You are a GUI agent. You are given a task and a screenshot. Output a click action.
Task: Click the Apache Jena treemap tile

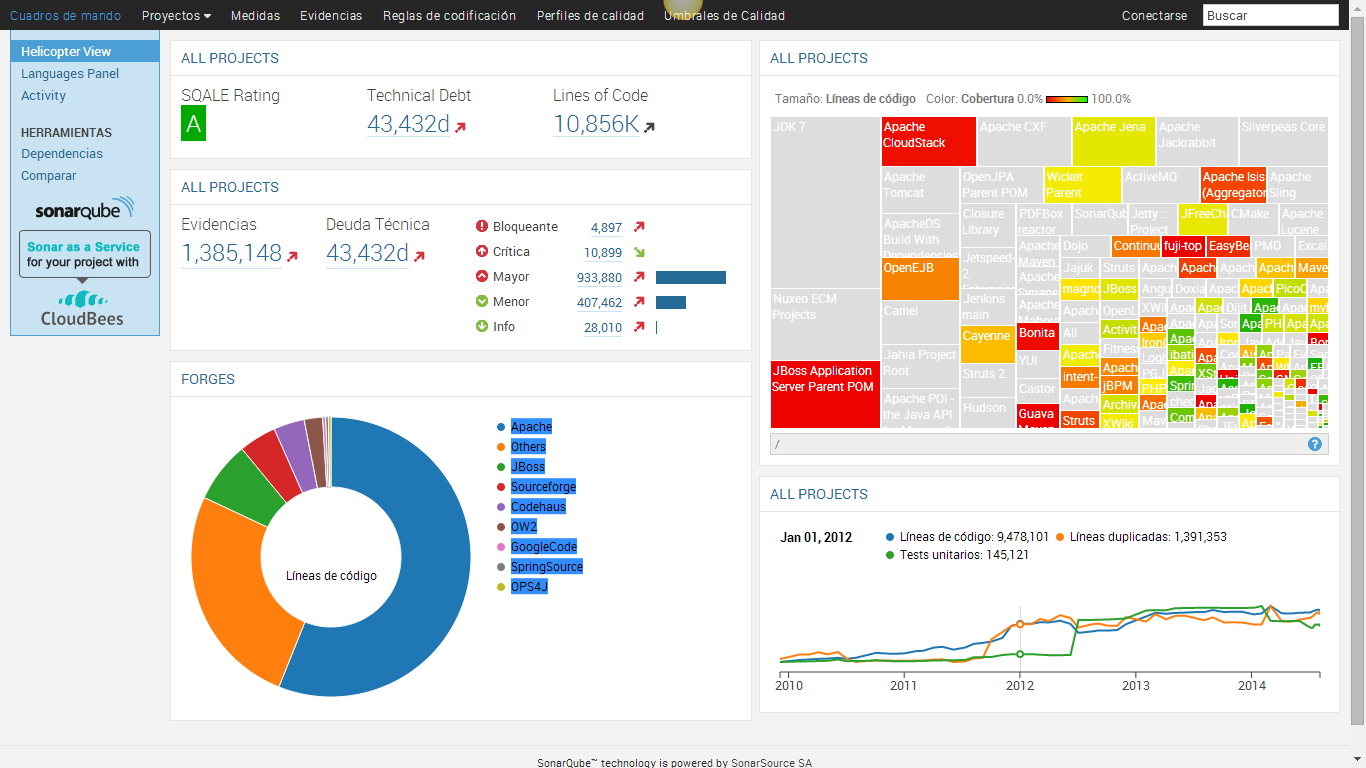[1113, 142]
